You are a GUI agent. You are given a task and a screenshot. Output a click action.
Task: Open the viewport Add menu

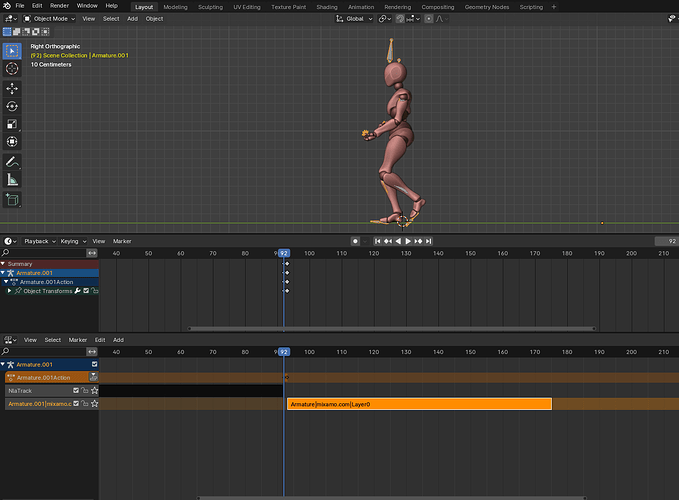click(x=133, y=19)
